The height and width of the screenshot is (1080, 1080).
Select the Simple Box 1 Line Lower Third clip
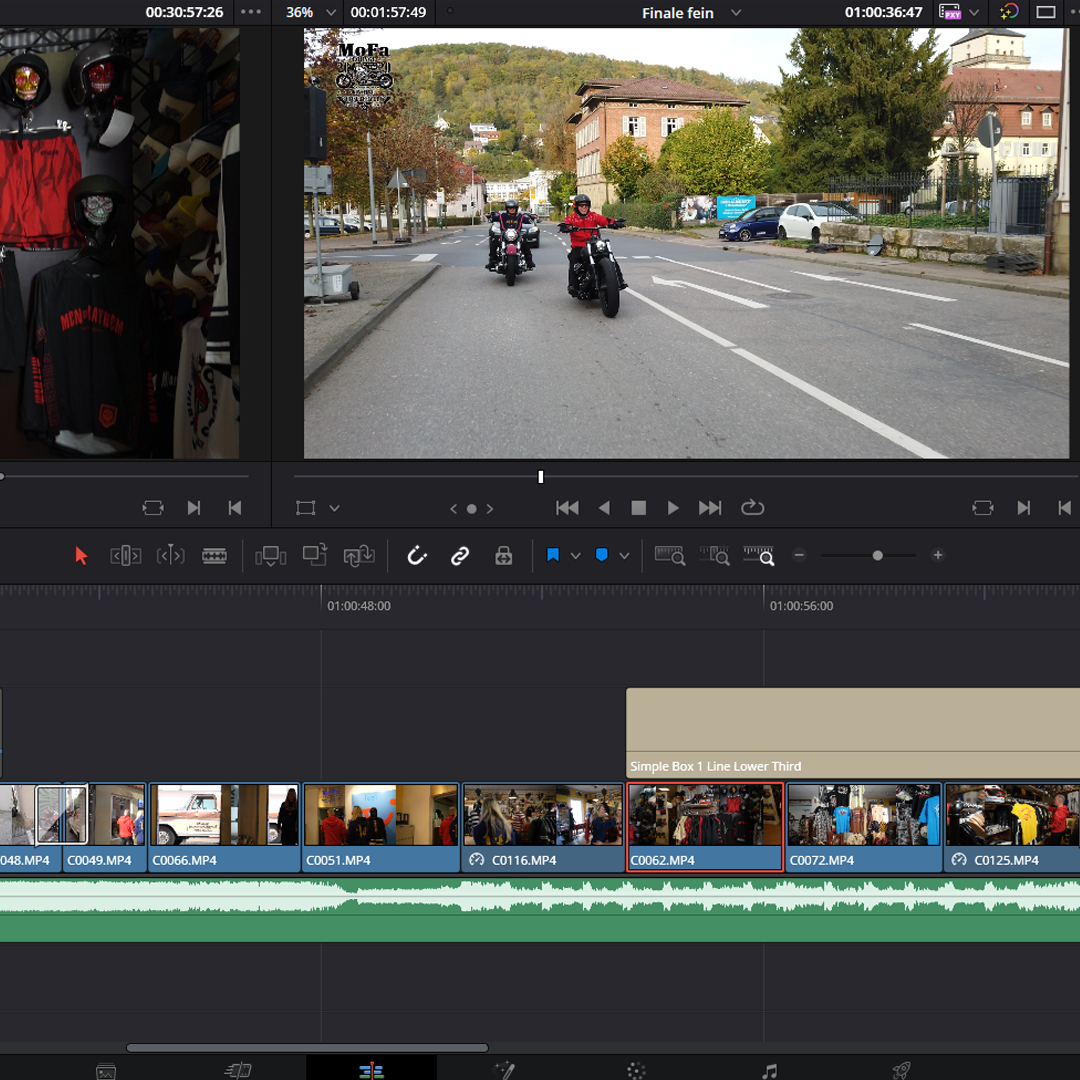pos(853,733)
